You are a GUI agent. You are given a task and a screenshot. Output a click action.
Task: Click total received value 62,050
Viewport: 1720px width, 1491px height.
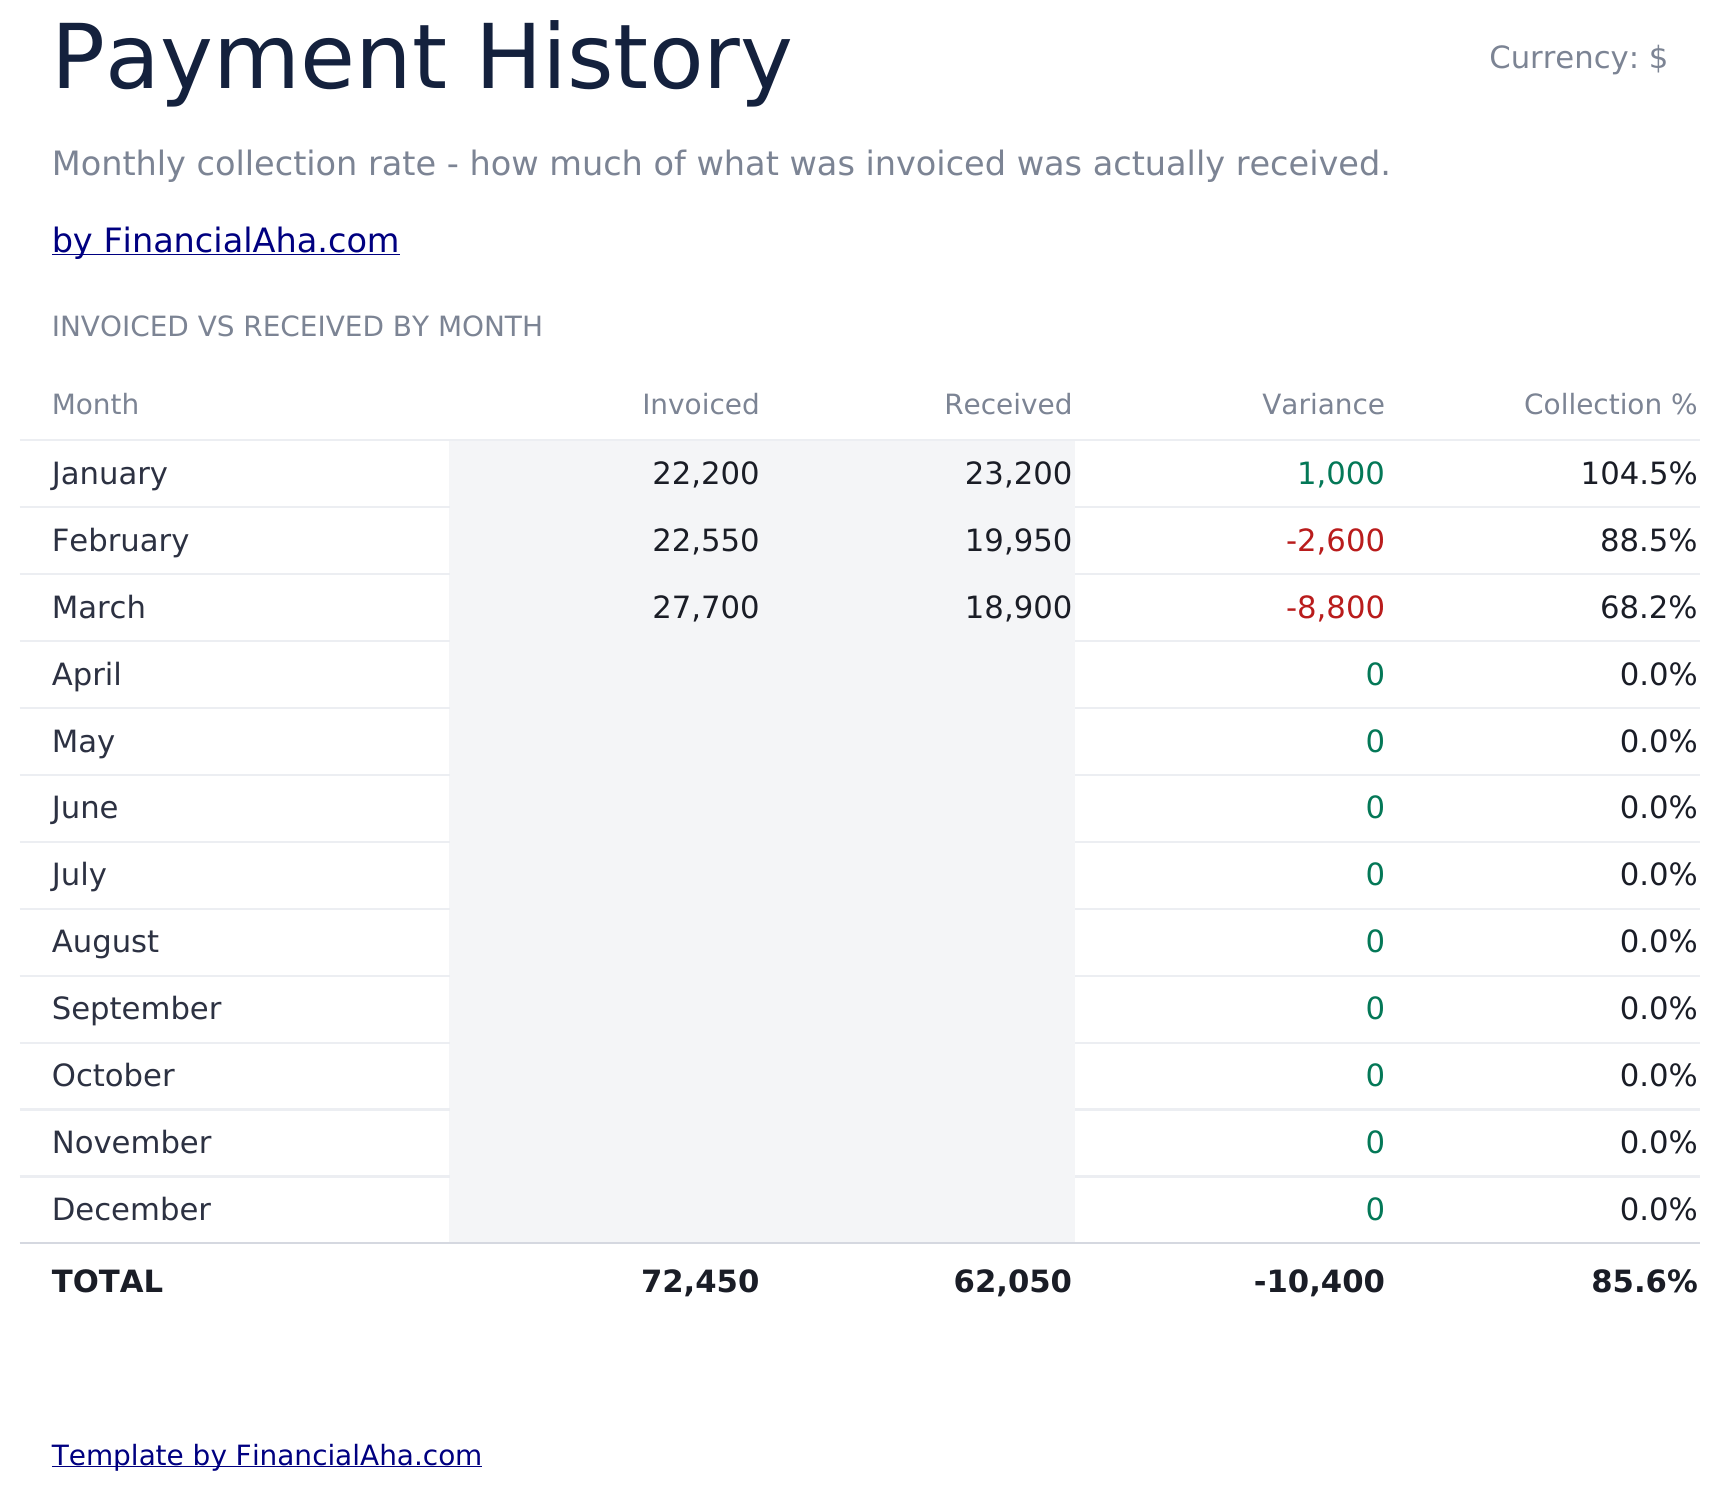(1012, 1282)
